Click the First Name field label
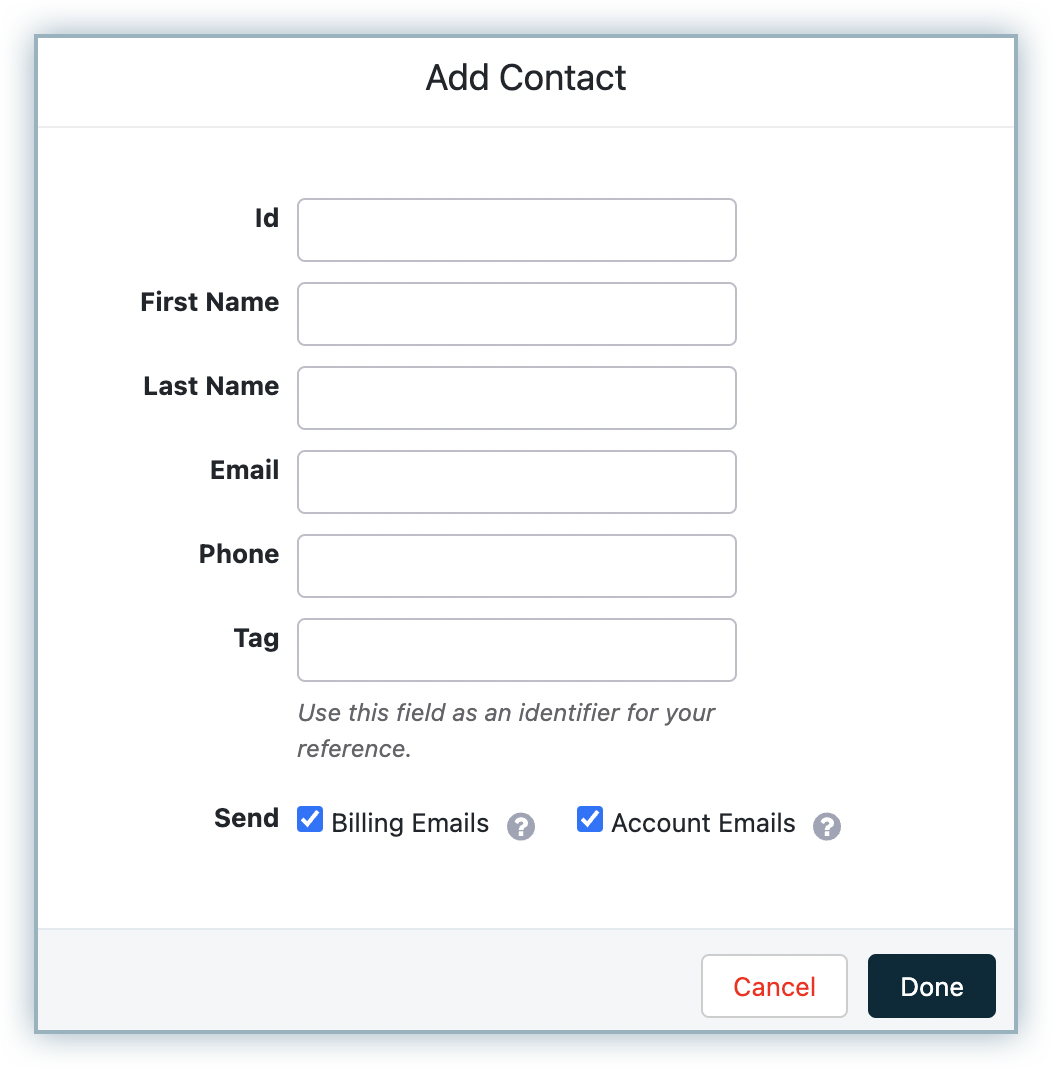Screen dimensions: 1052x1068 coord(210,302)
